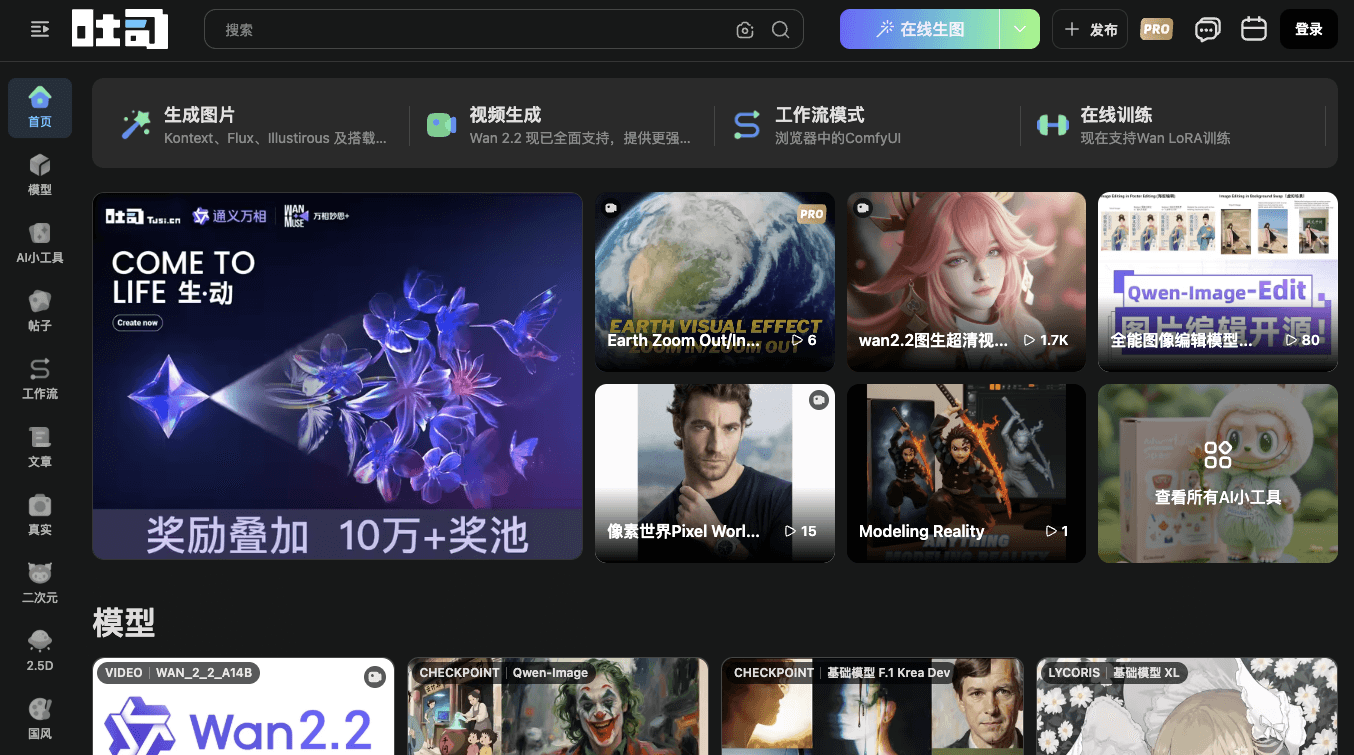Open the 像素世界Pixel World tool card
Image resolution: width=1354 pixels, height=755 pixels.
pyautogui.click(x=715, y=473)
